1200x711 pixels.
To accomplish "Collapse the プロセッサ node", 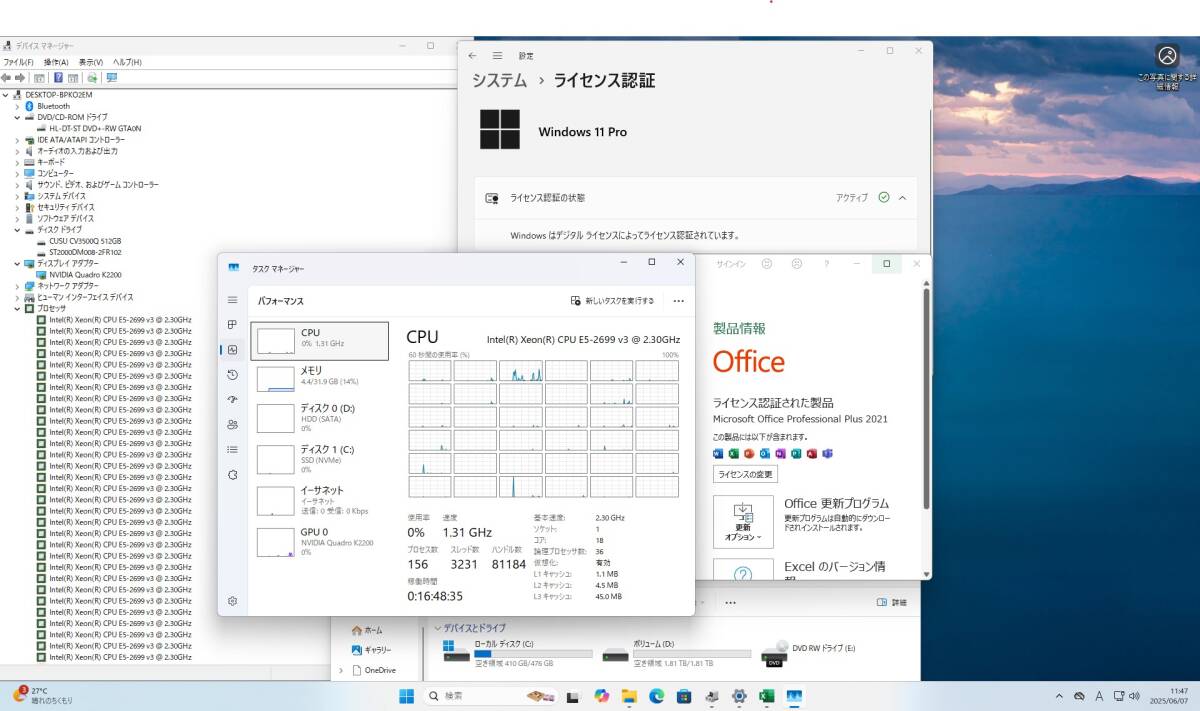I will pos(17,308).
